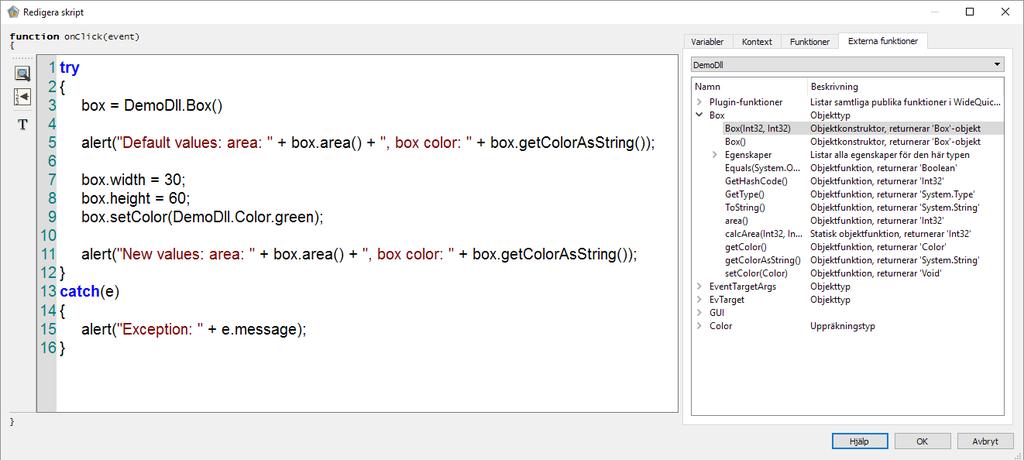Select the ToString() function row
Viewport: 1024px width, 460px height.
[x=847, y=207]
